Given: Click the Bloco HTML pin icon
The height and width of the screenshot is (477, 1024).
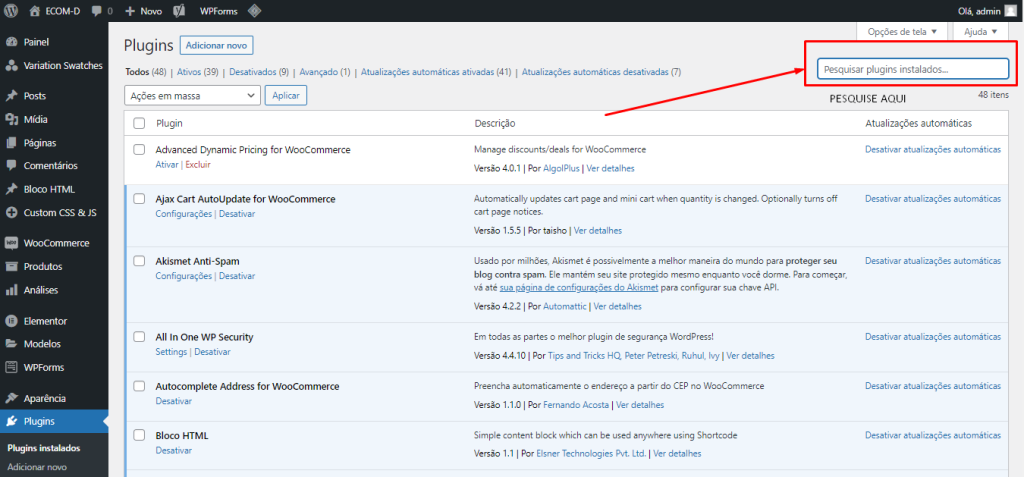Looking at the screenshot, I should (11, 189).
